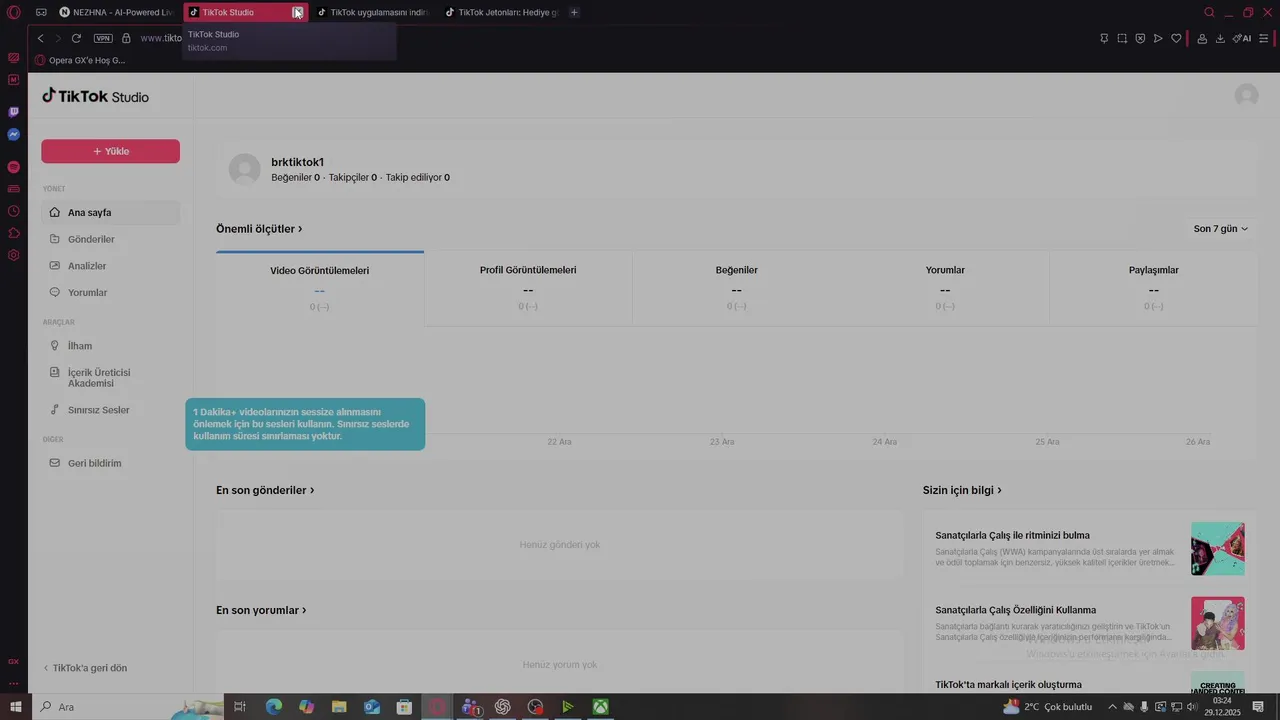Open Yorumlar in the sidebar
The image size is (1280, 720).
(x=110, y=293)
